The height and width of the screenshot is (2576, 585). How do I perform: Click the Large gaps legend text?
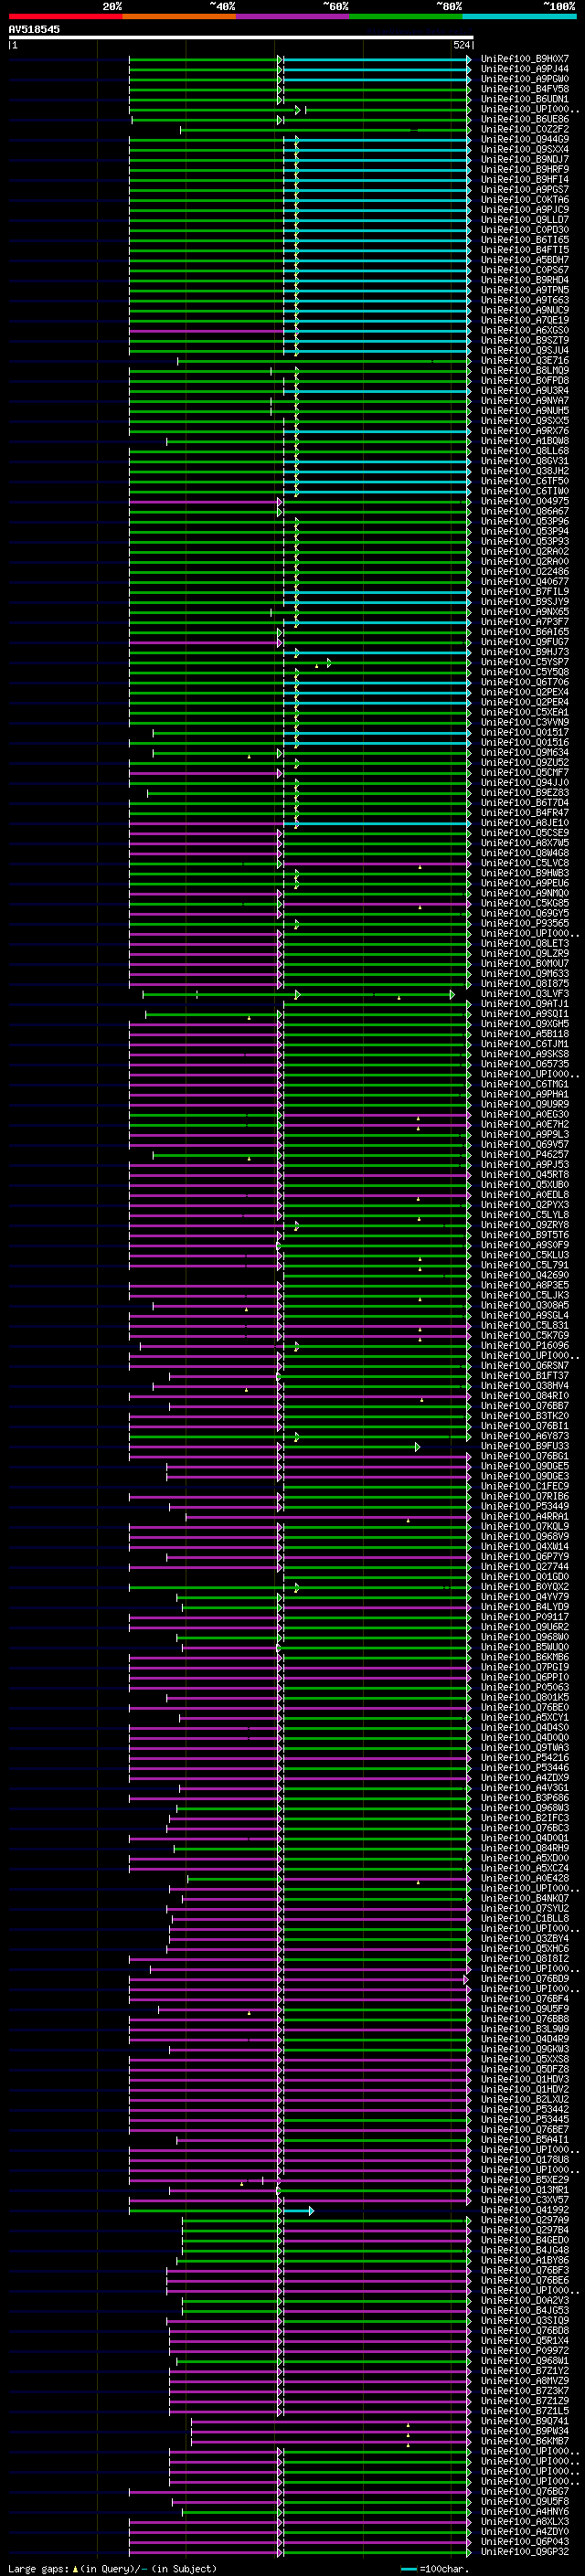tap(38, 2569)
